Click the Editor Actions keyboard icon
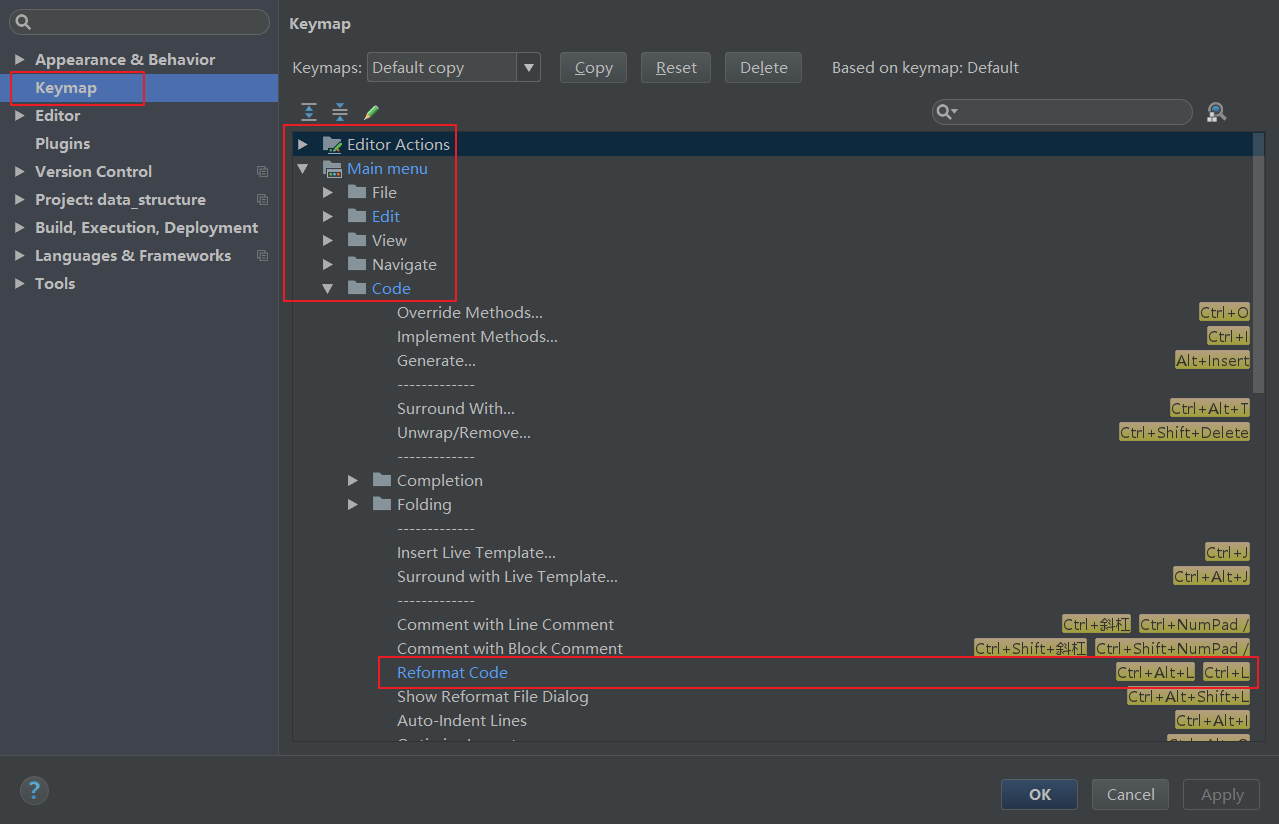1279x824 pixels. point(331,144)
